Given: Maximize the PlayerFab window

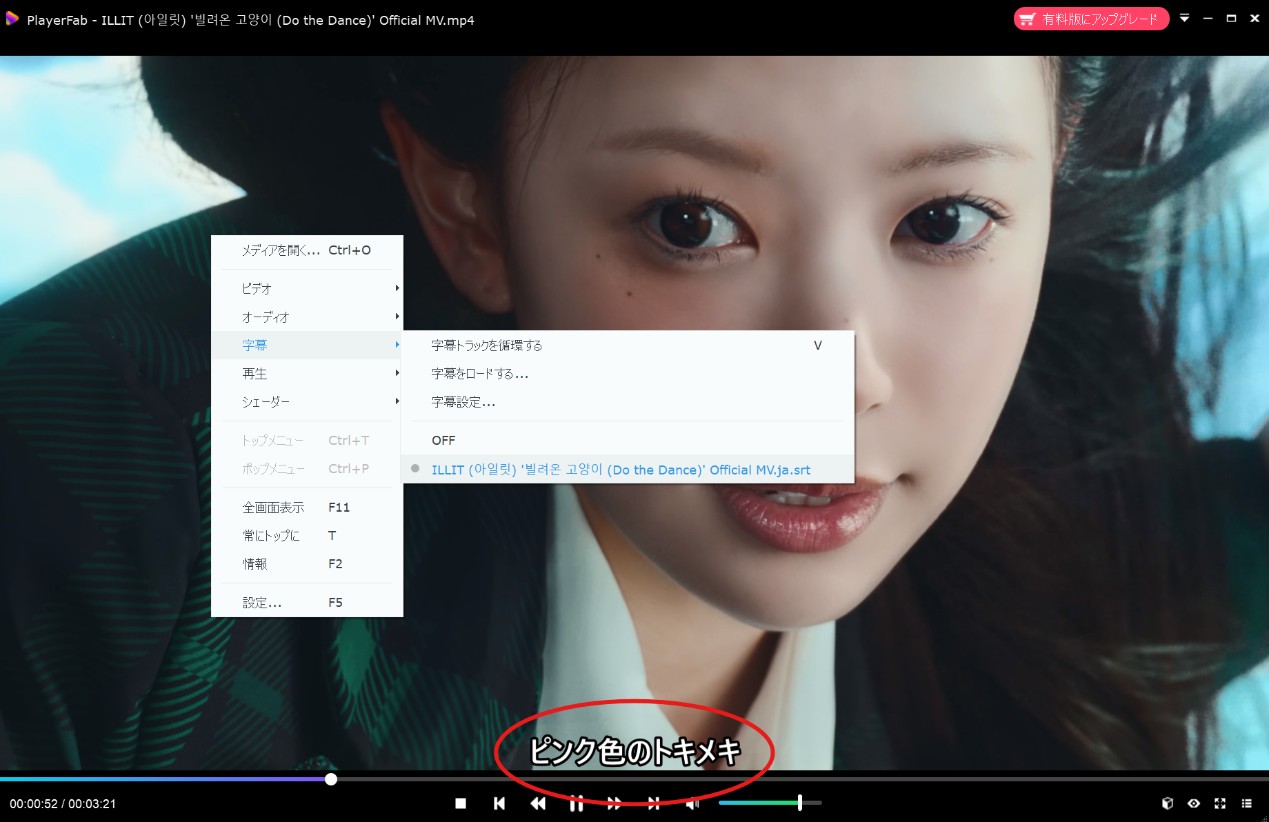Looking at the screenshot, I should point(1231,19).
